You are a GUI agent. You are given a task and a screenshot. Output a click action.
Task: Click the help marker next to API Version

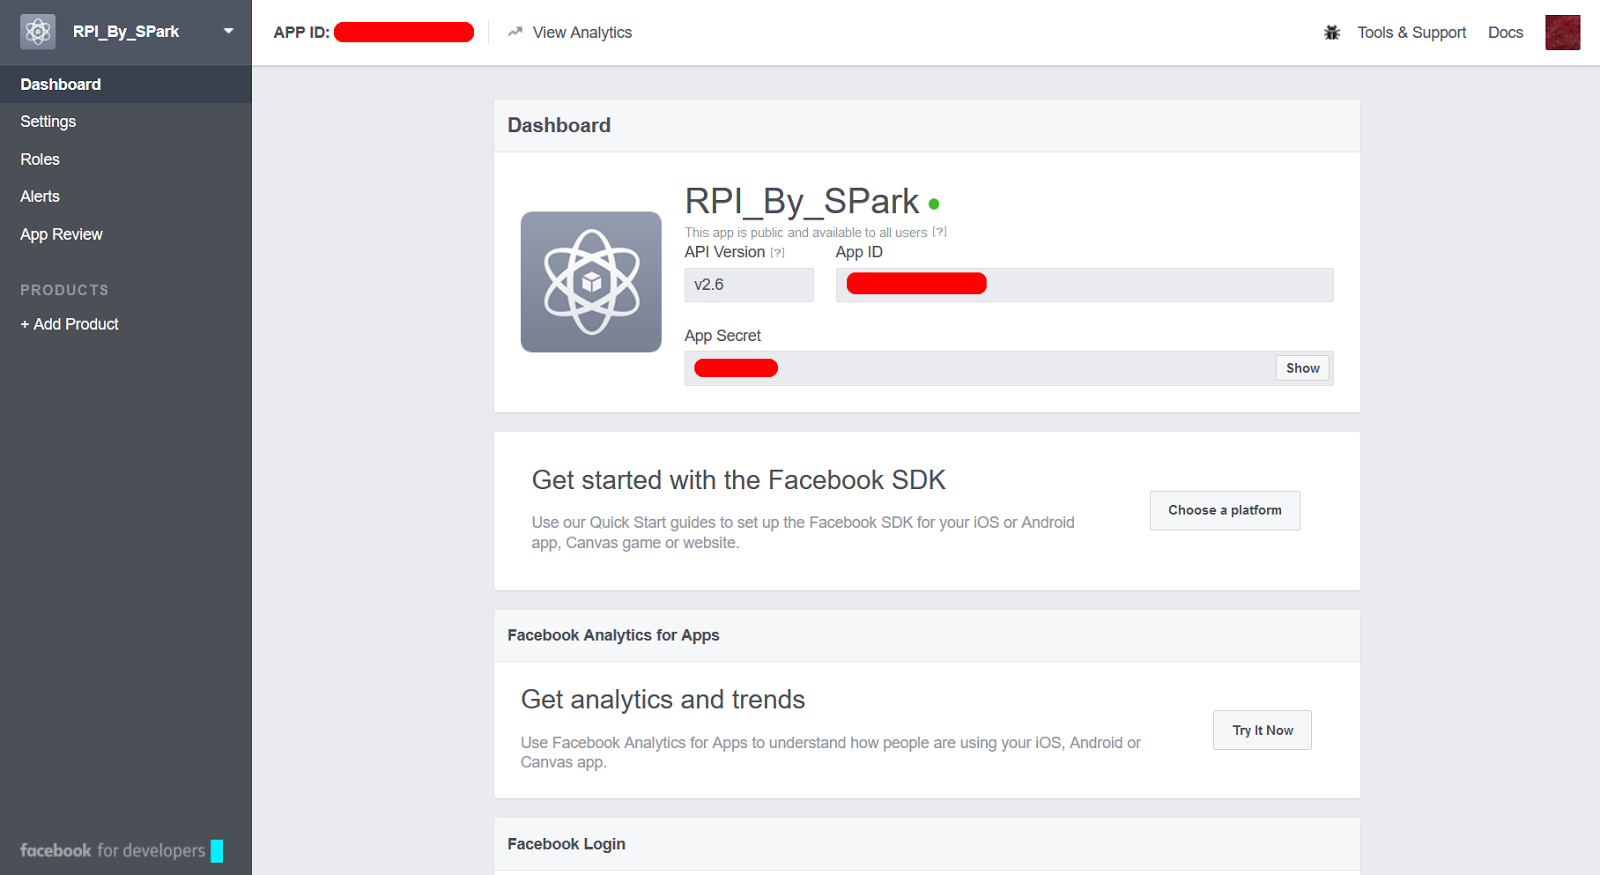tap(777, 253)
